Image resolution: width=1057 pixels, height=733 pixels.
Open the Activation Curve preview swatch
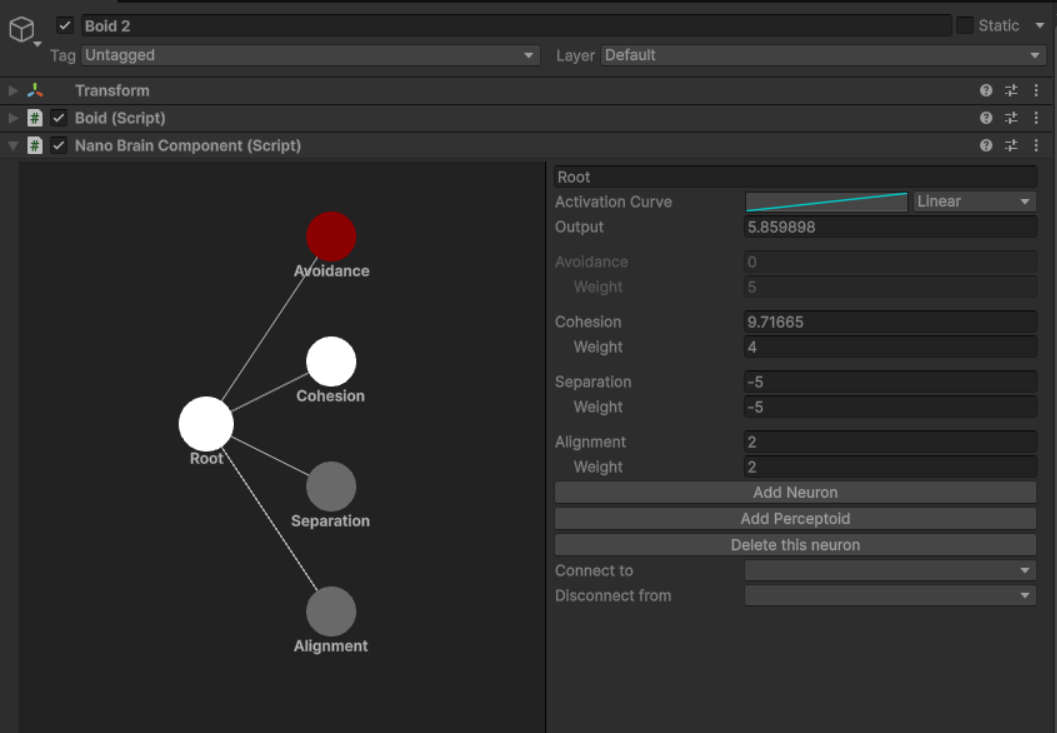click(x=826, y=202)
